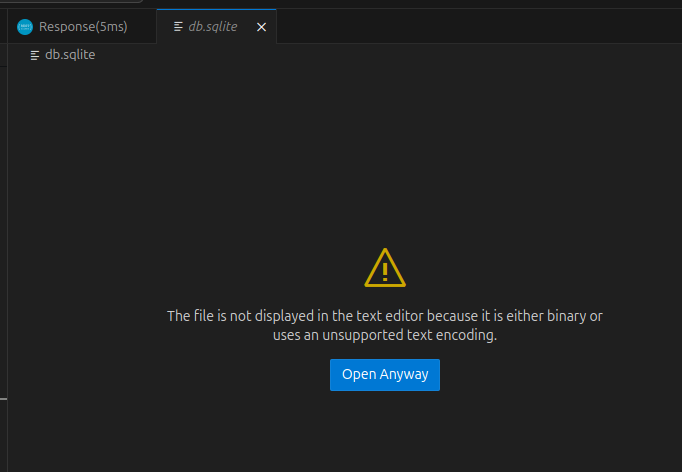Click the db.sqlite breadcrumb item
This screenshot has height=472, width=682.
[x=70, y=55]
